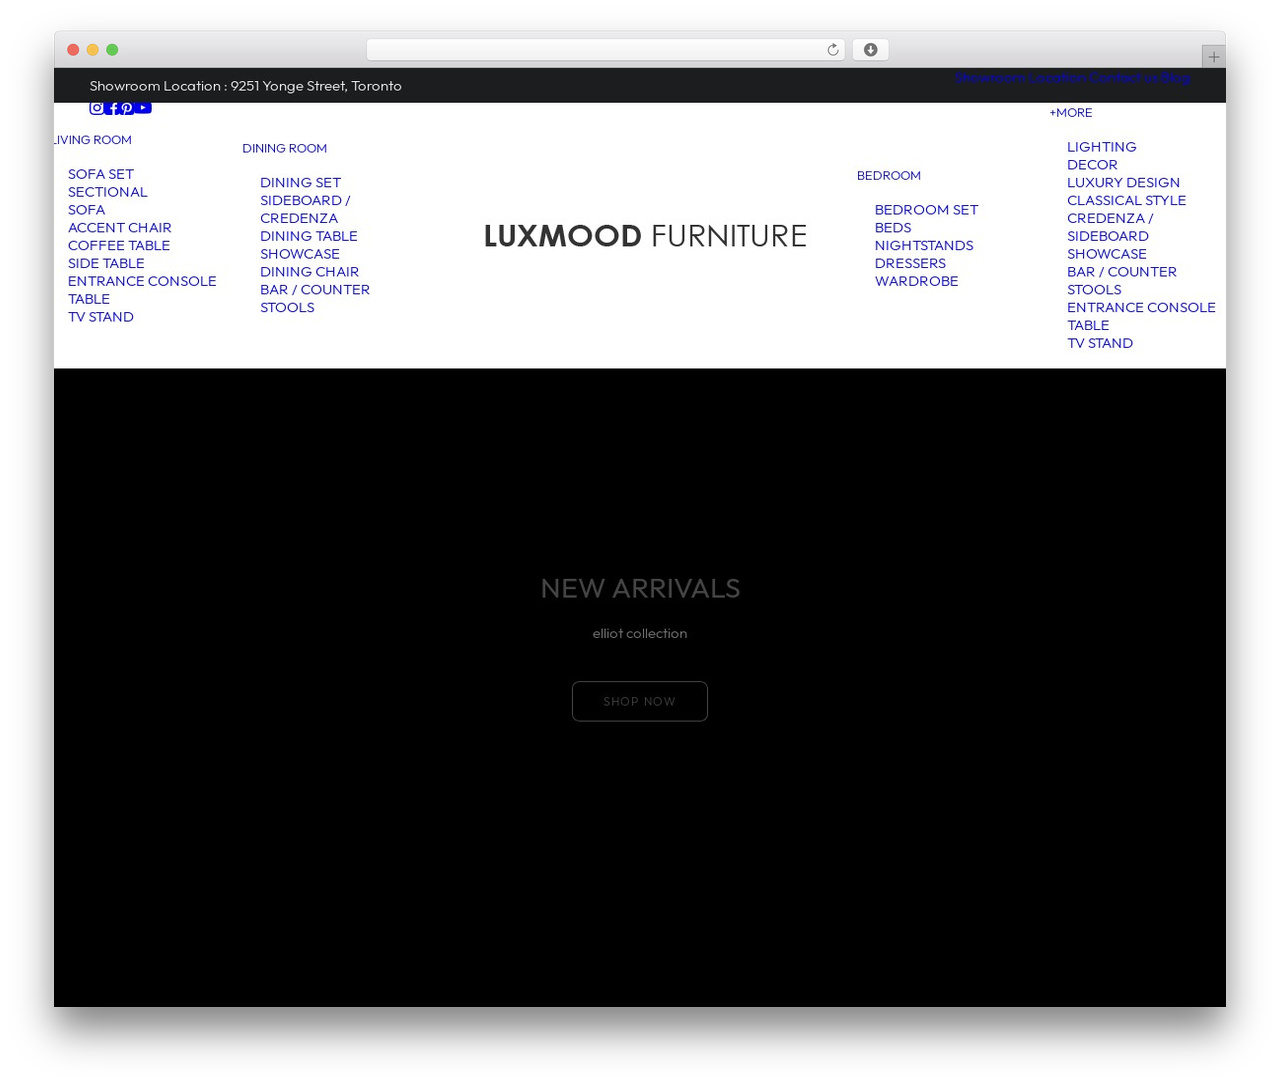Open the COFFEE TABLE category
Viewport: 1280px width, 1084px height.
tap(119, 246)
